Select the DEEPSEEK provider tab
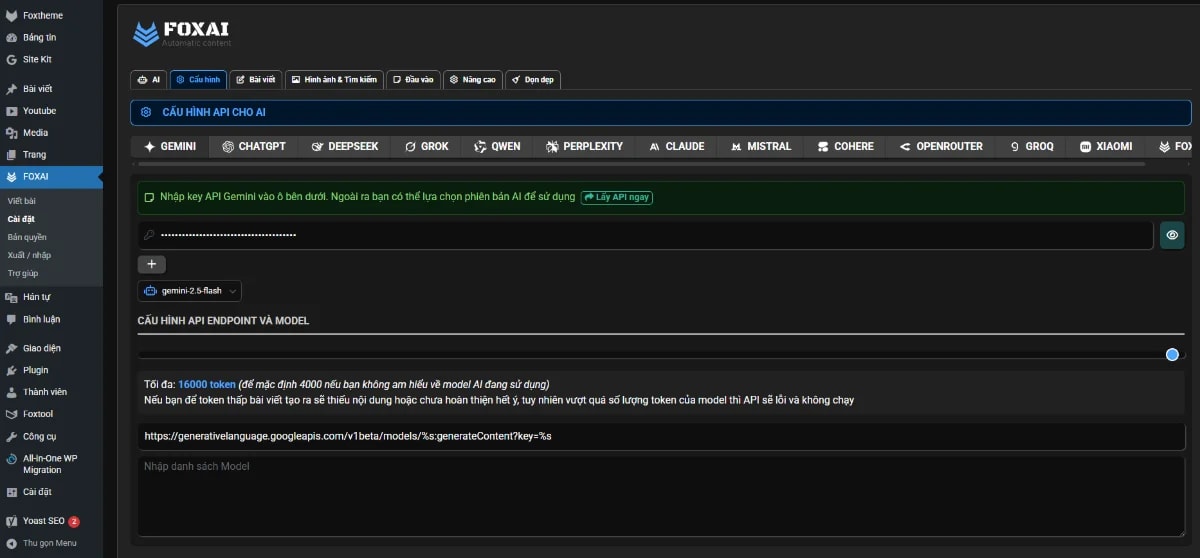This screenshot has height=558, width=1200. 345,146
